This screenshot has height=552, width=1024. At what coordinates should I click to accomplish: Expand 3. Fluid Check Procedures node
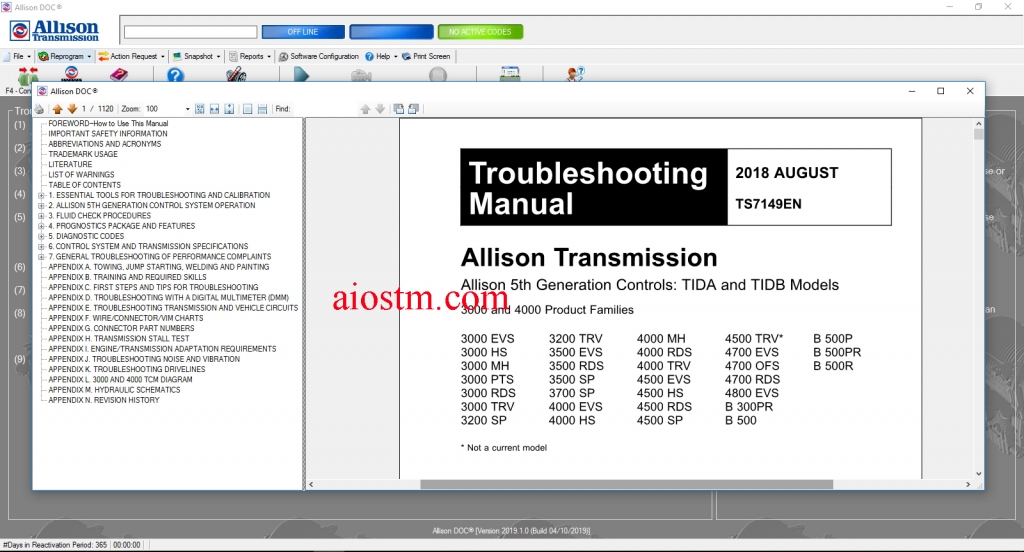[41, 216]
